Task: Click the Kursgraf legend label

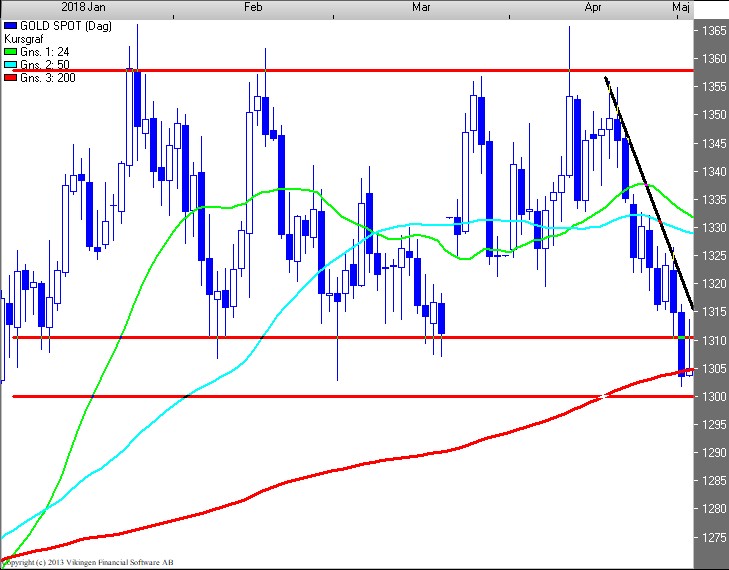Action: [25, 37]
